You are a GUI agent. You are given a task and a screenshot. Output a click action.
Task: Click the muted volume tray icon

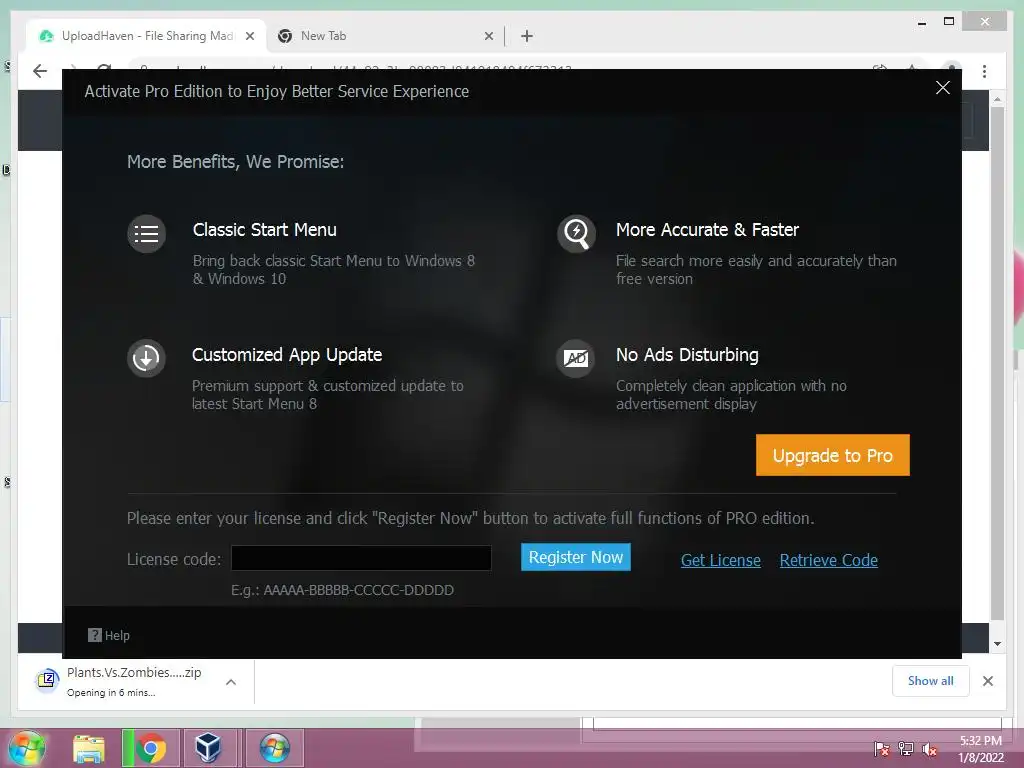[929, 749]
